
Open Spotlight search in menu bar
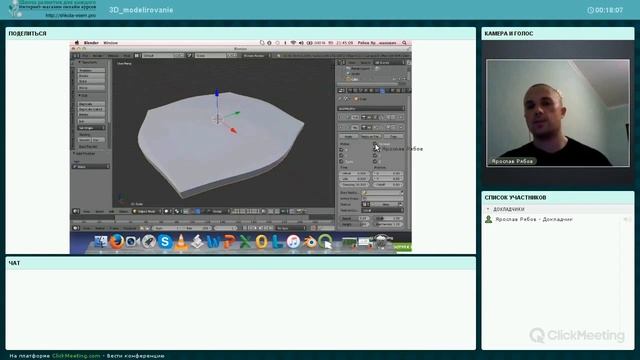coord(404,43)
